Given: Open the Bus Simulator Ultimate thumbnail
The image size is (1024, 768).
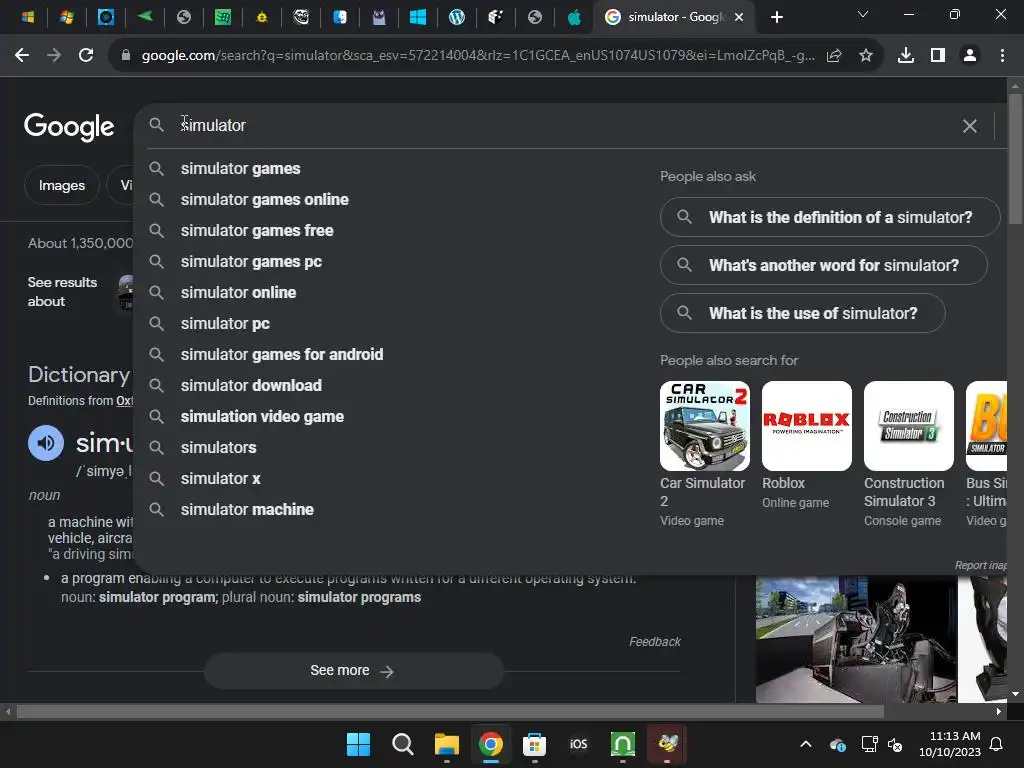Looking at the screenshot, I should pos(986,426).
